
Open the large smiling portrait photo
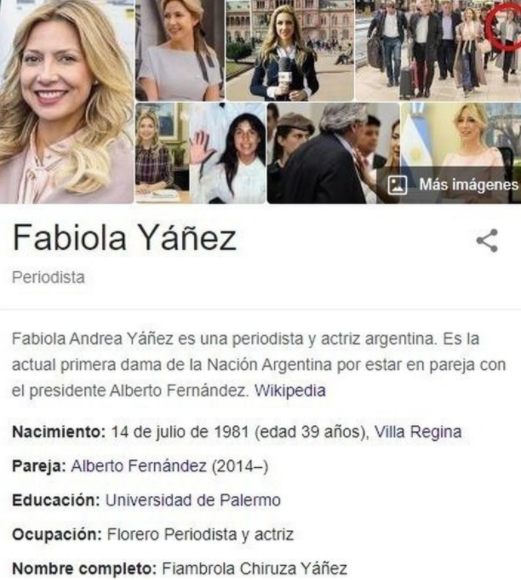pyautogui.click(x=67, y=102)
